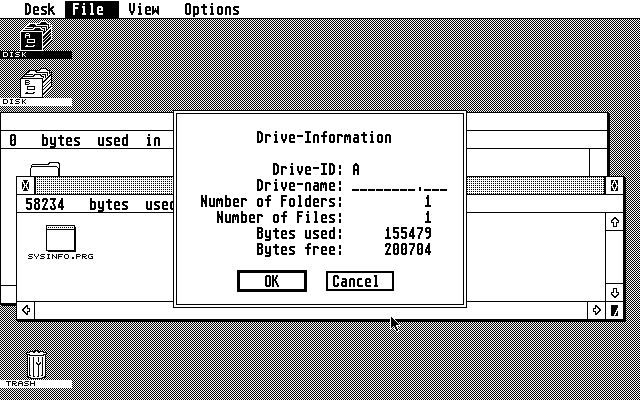Close the front window with close box
Screen dimensions: 640x400
click(x=26, y=186)
